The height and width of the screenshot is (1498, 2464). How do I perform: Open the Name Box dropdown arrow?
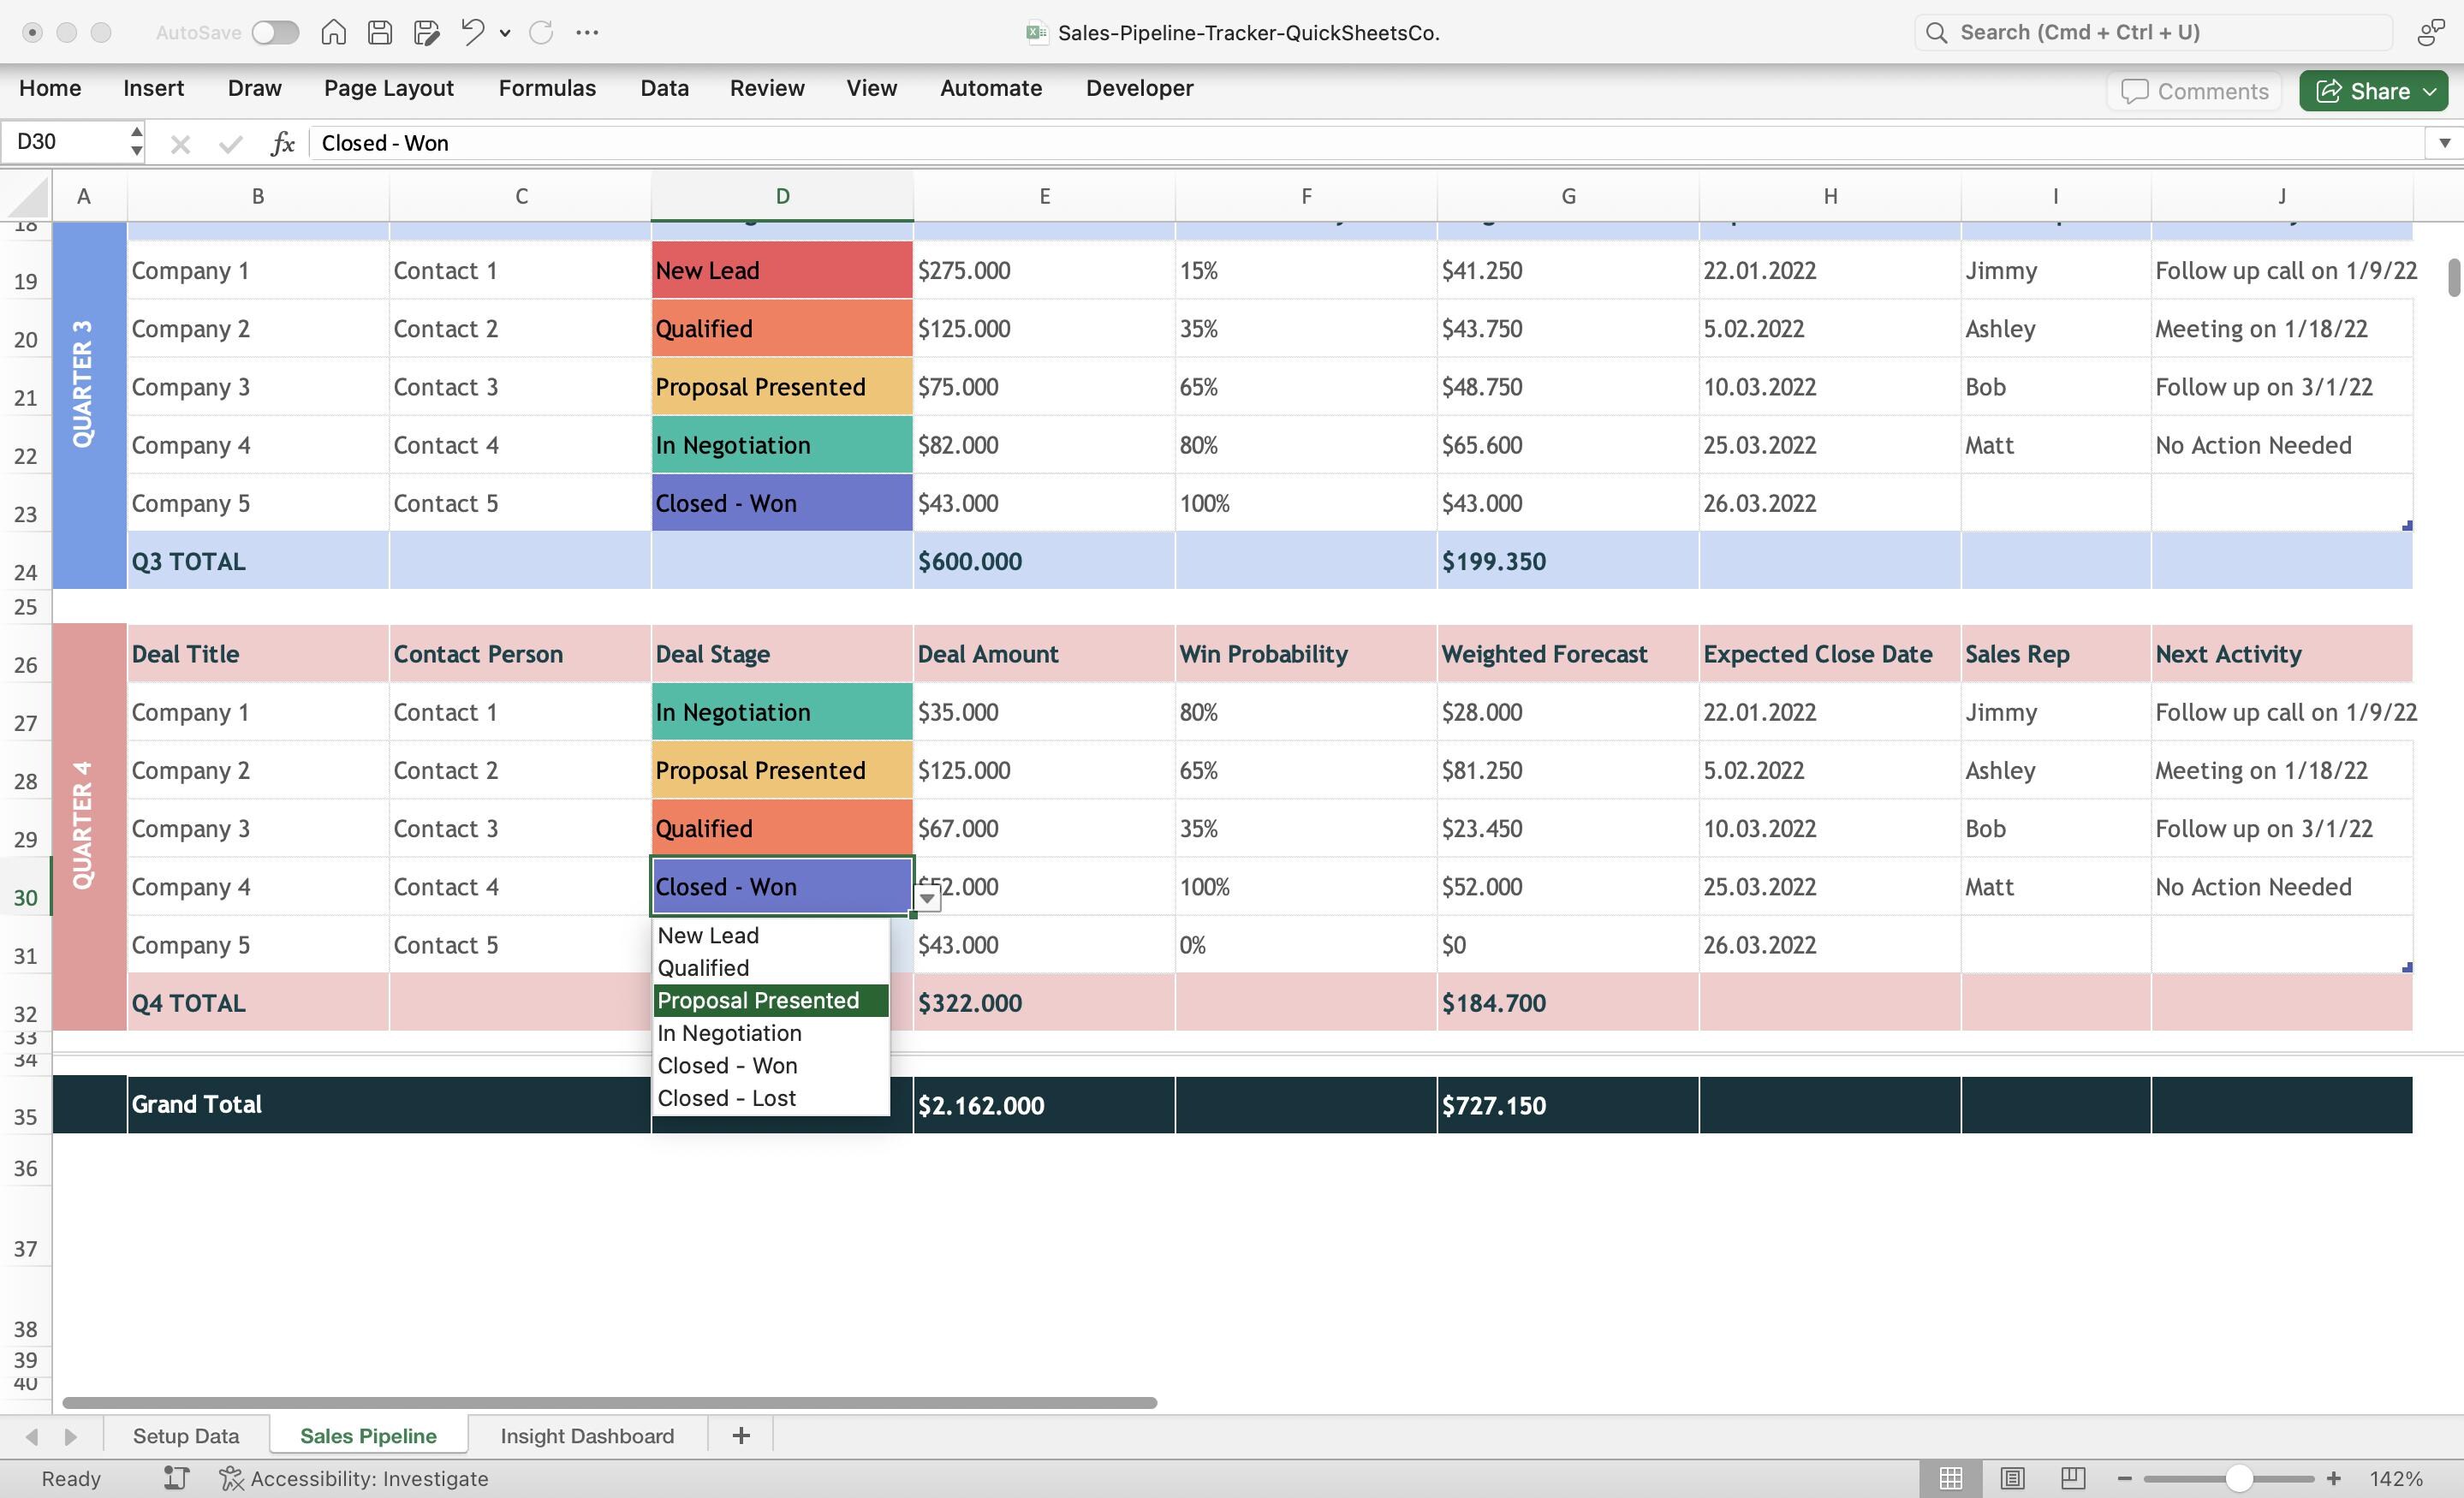[x=137, y=141]
